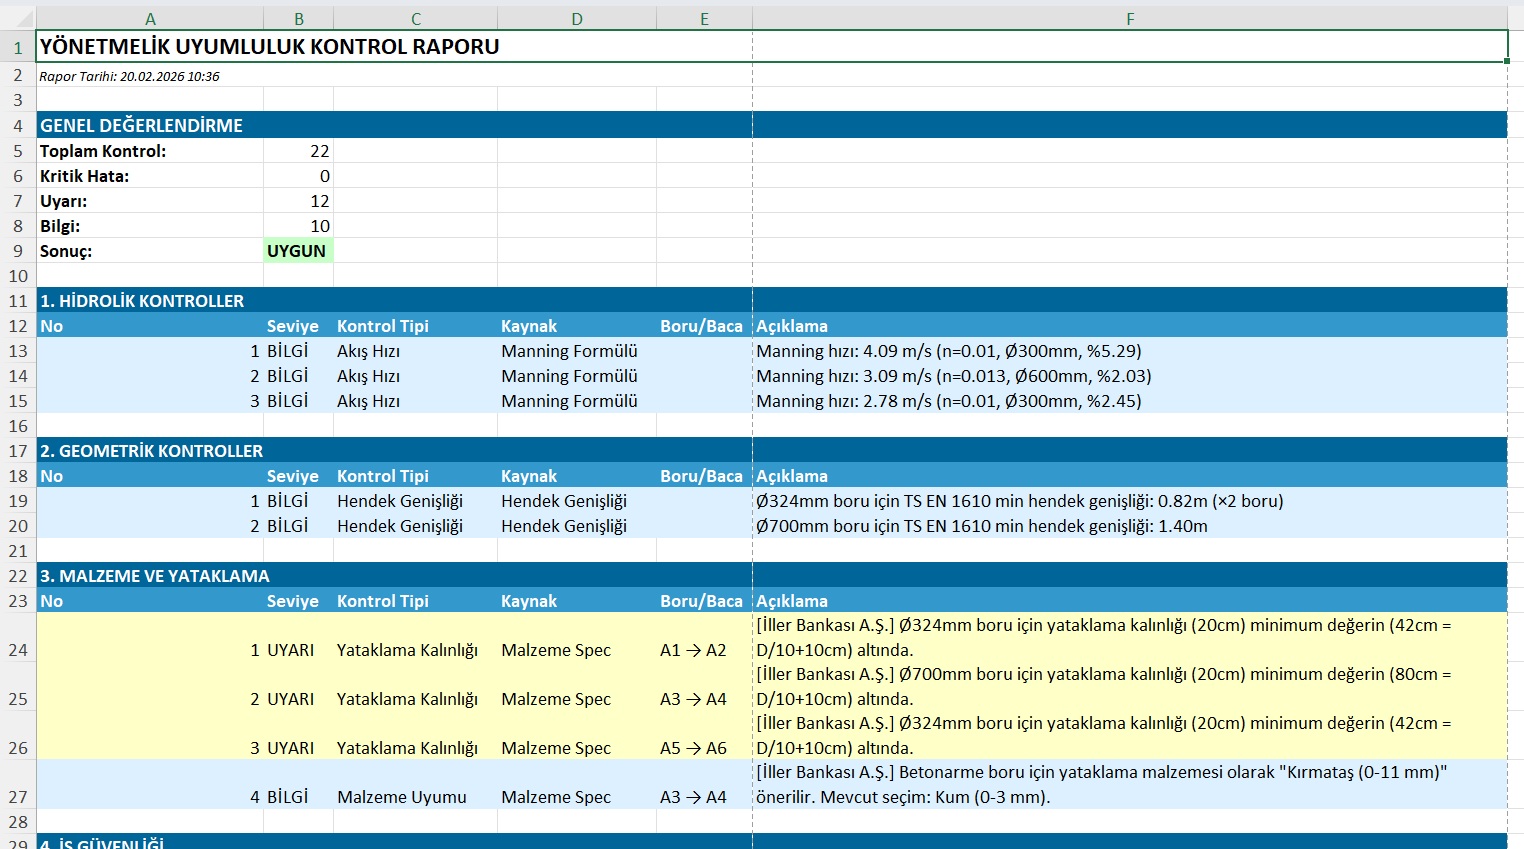This screenshot has height=849, width=1524.
Task: Select the Ø700mm hendek genişliği 1.40m cell
Action: (1130, 526)
